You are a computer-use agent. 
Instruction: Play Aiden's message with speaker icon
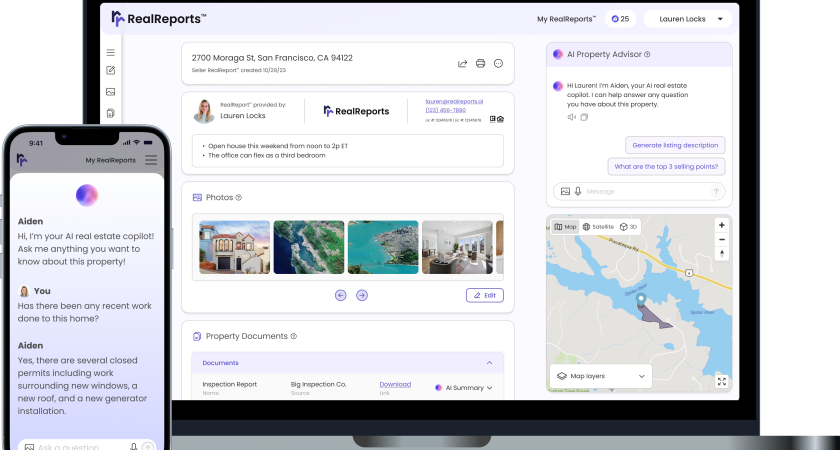point(572,117)
